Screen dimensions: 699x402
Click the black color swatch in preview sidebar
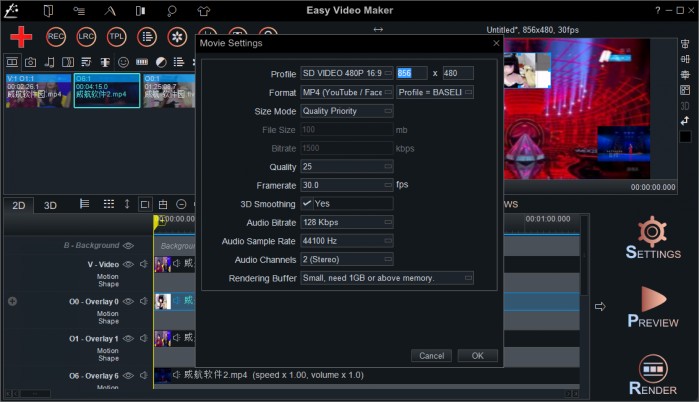point(685,136)
